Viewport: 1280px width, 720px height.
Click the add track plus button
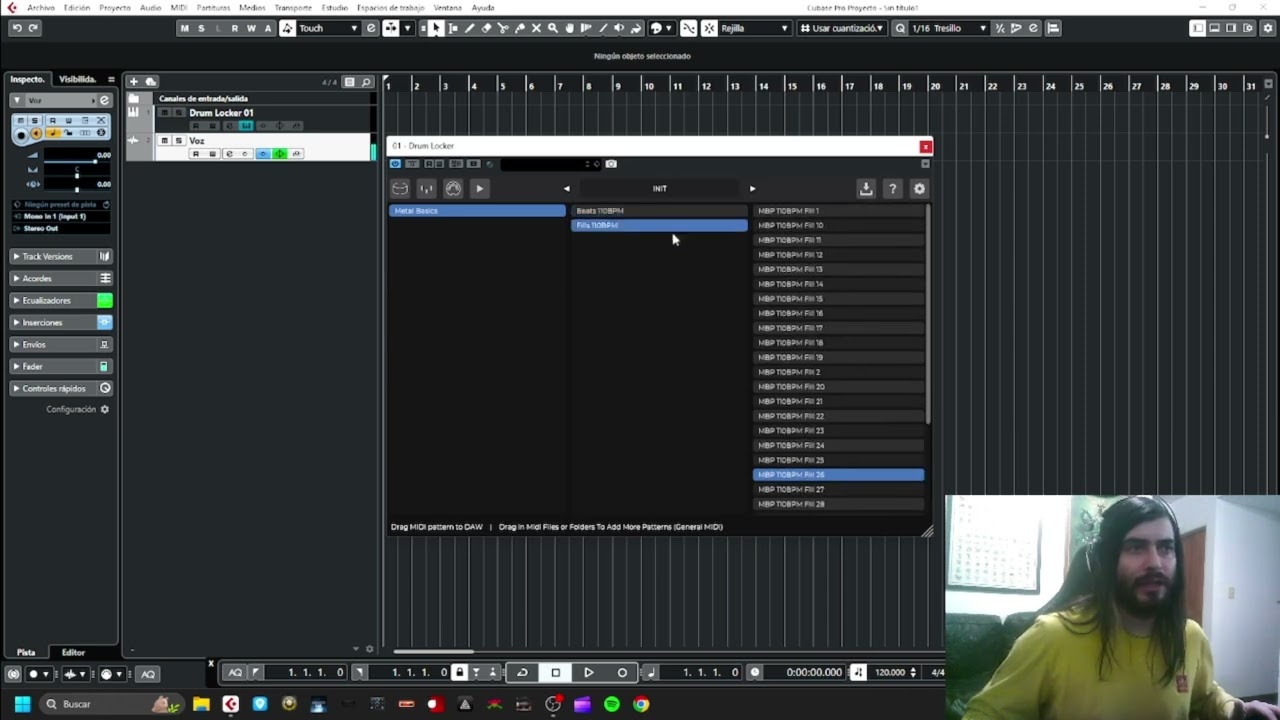pyautogui.click(x=133, y=81)
